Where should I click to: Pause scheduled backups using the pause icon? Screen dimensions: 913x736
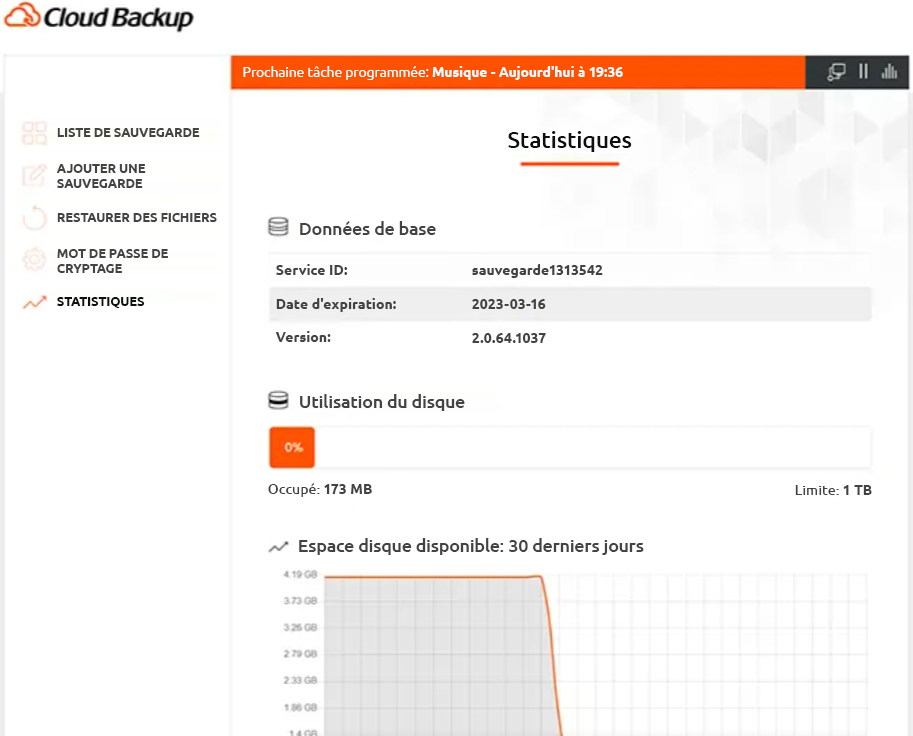click(x=863, y=71)
